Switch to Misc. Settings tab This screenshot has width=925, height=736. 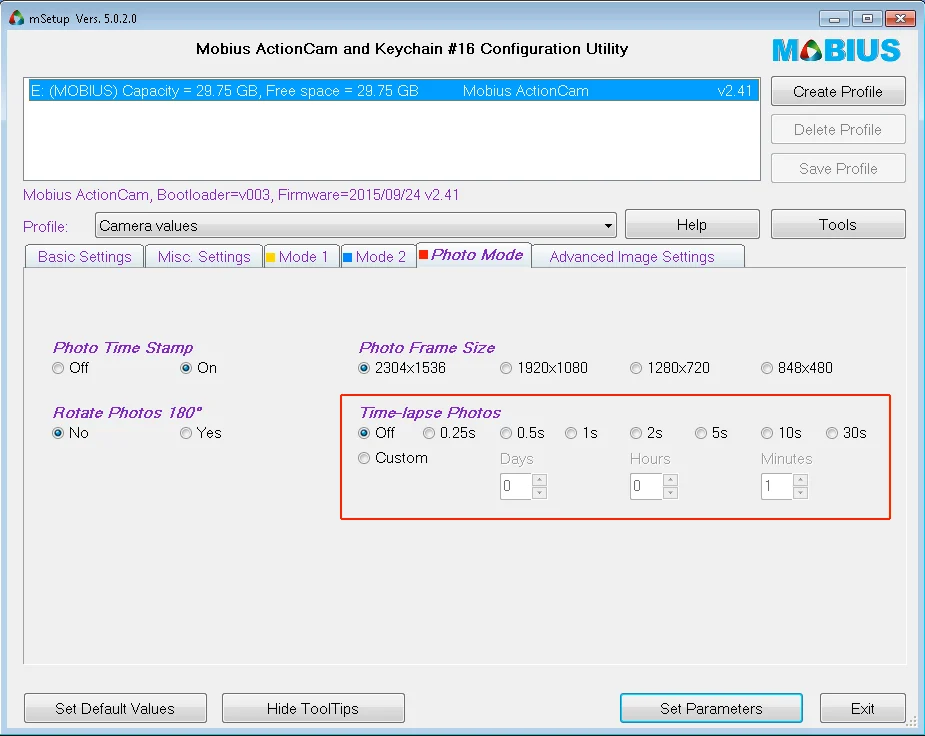[x=204, y=257]
